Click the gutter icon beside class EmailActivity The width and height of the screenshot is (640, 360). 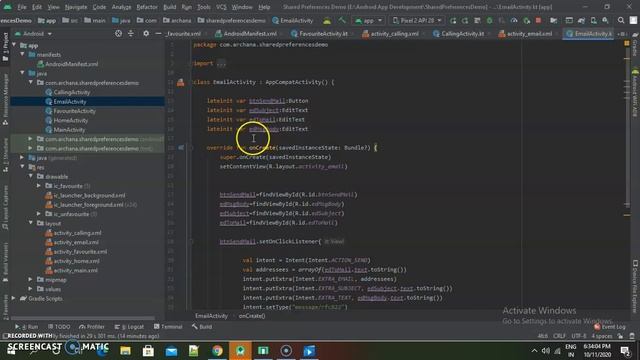point(180,82)
